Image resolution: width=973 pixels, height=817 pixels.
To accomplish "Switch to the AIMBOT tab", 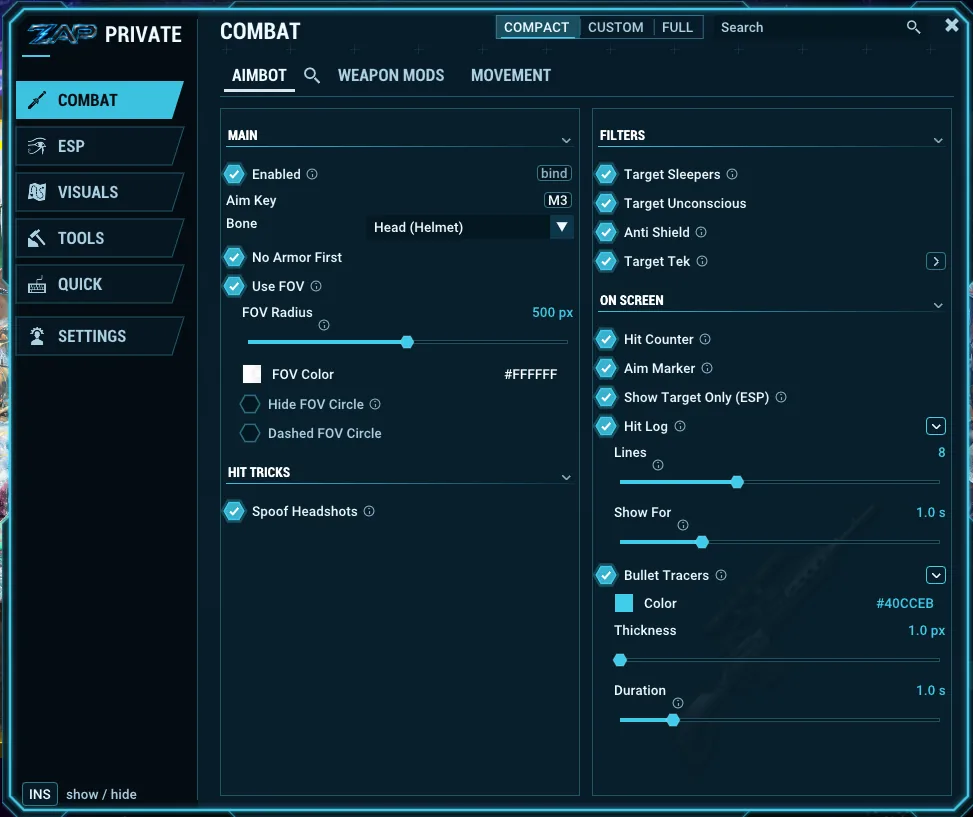I will tap(259, 76).
